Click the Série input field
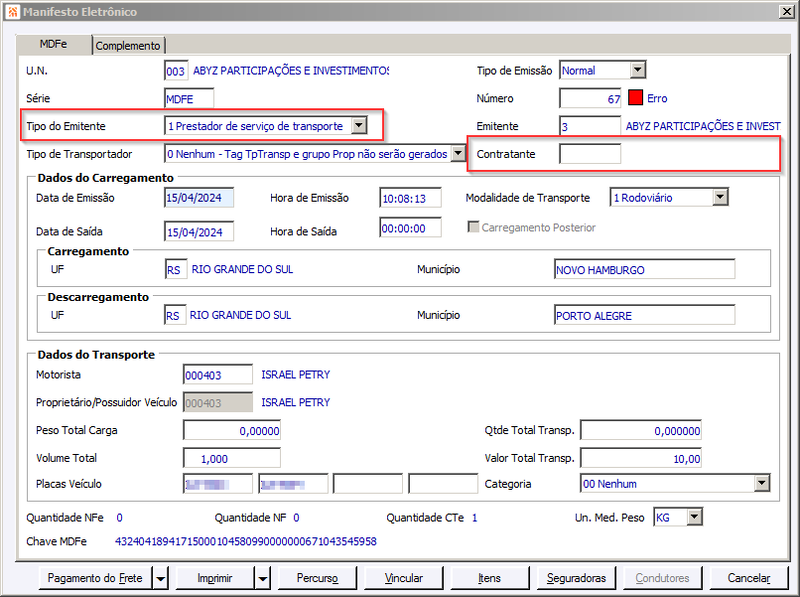800x597 pixels. click(189, 98)
